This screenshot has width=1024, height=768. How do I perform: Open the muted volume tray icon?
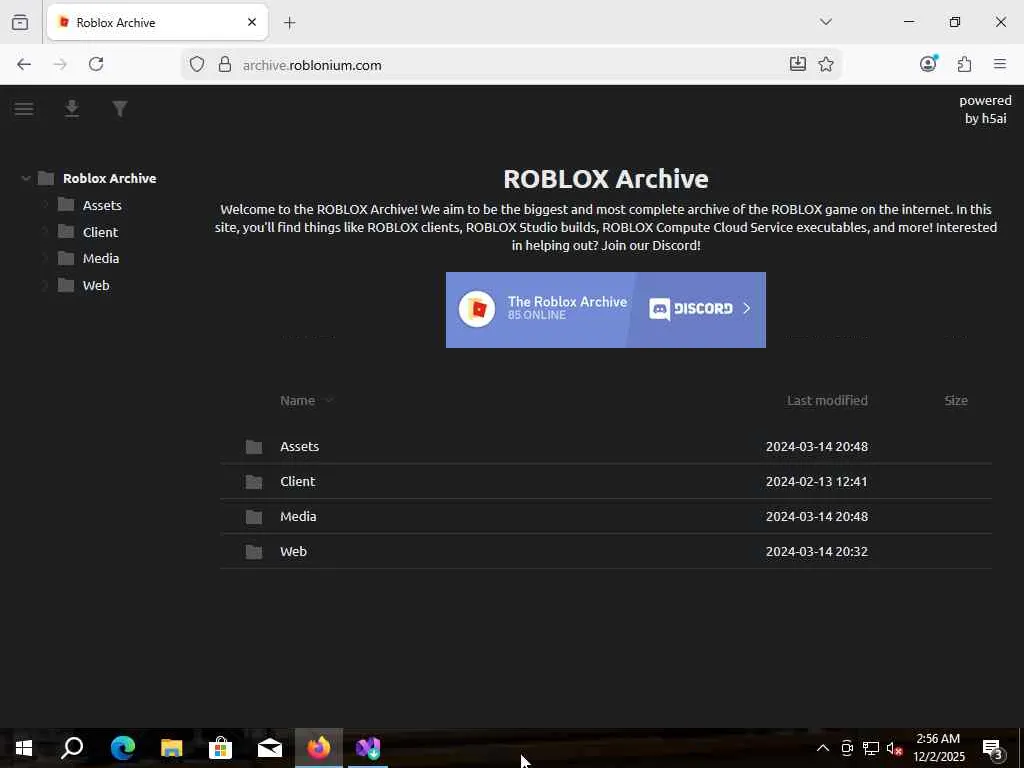(894, 748)
